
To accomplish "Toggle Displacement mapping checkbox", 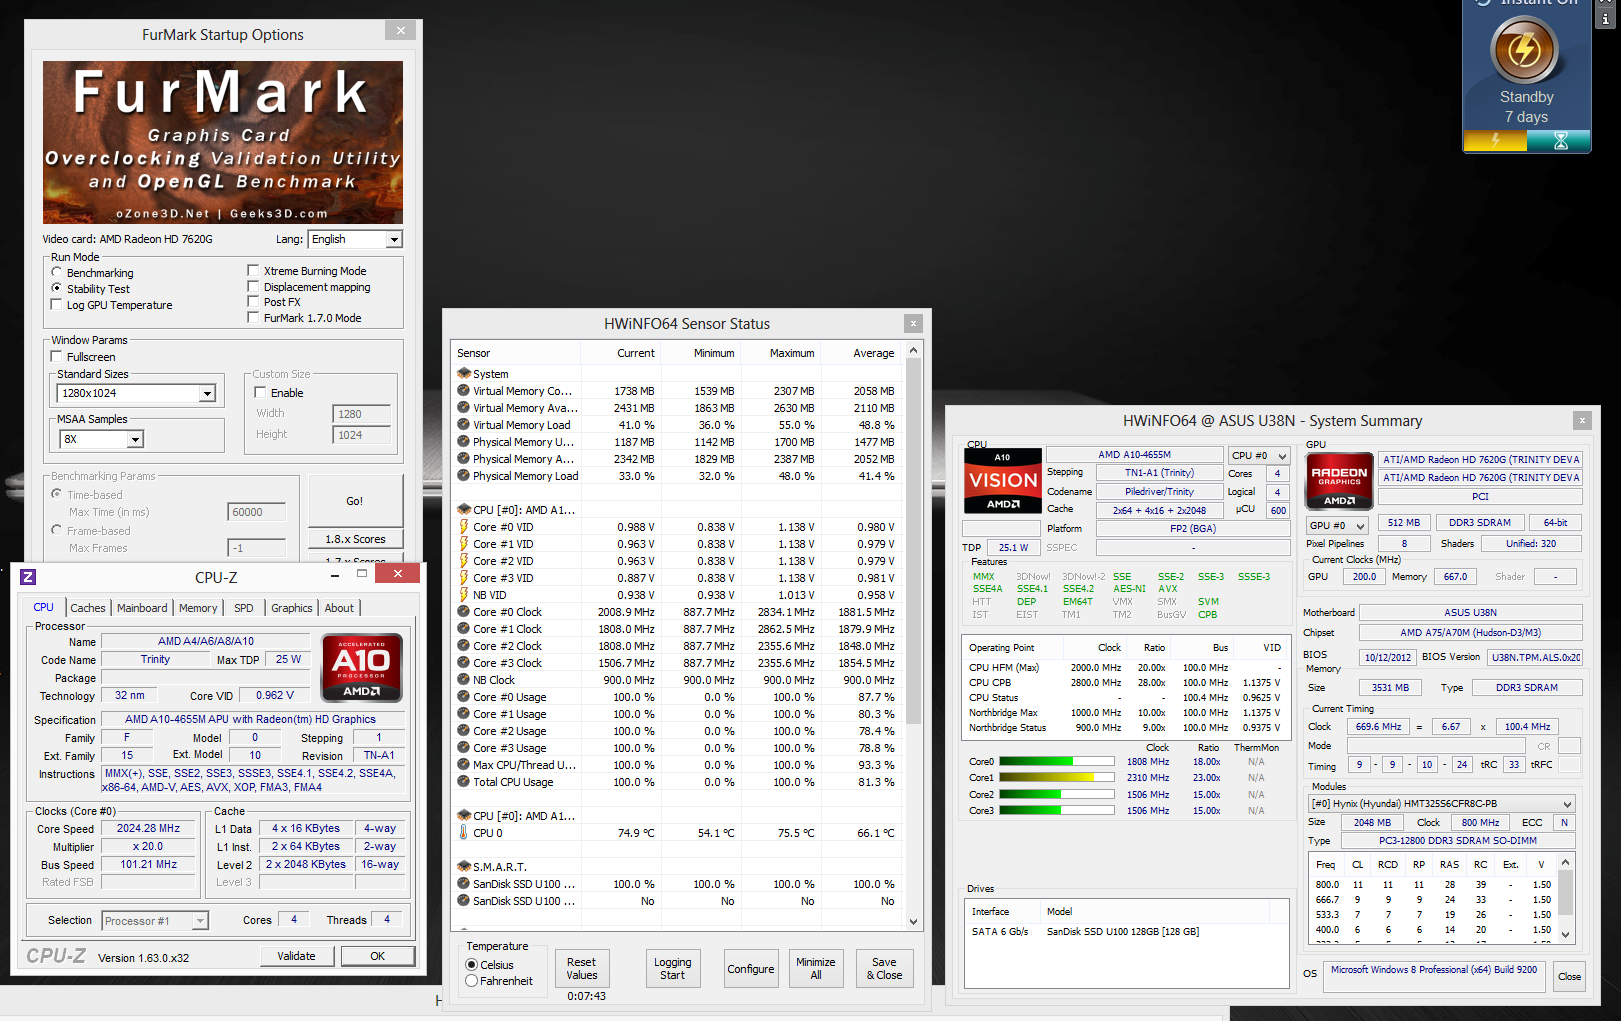I will pyautogui.click(x=254, y=286).
